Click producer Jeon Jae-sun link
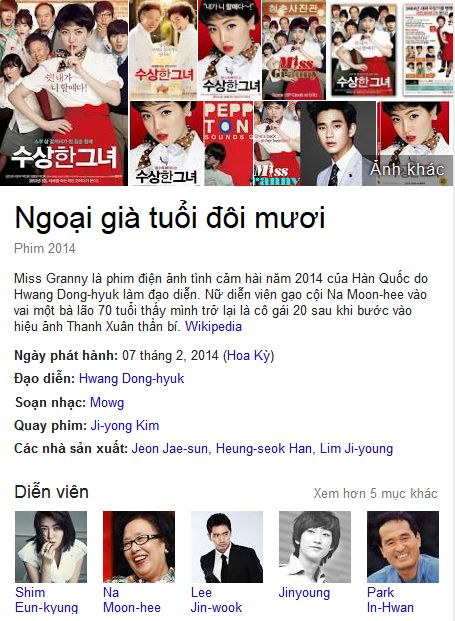 click(169, 449)
